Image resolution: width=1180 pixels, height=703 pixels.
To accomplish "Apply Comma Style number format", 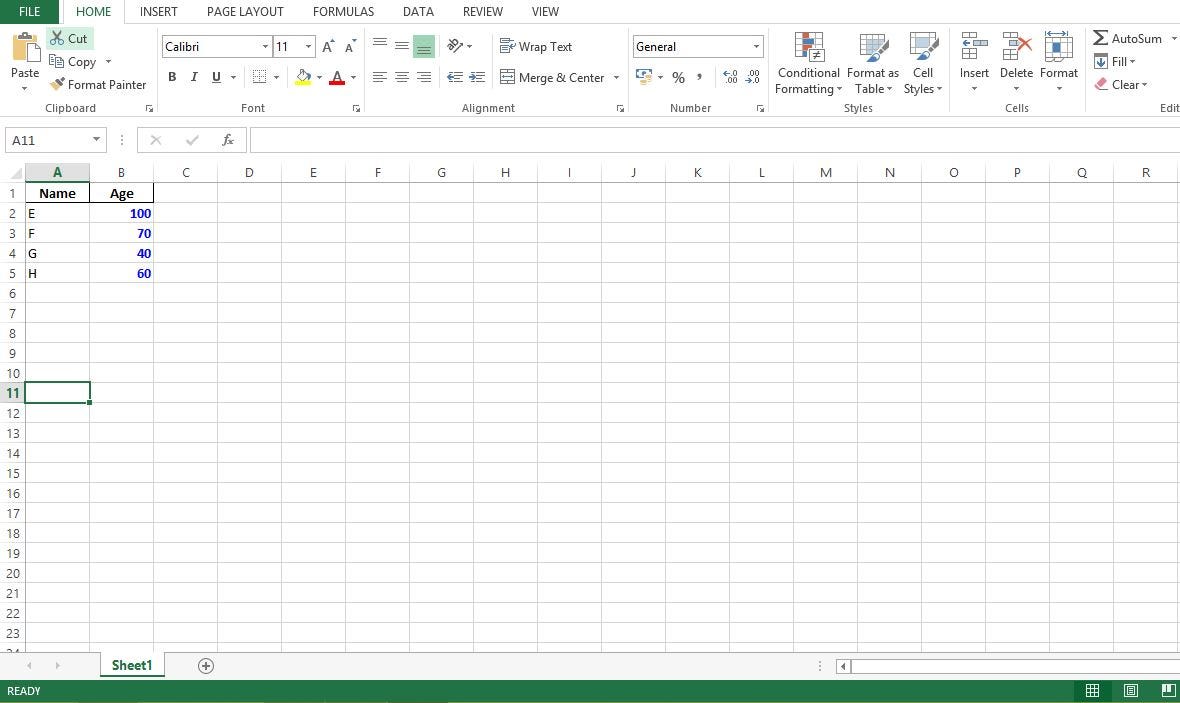I will tap(700, 77).
